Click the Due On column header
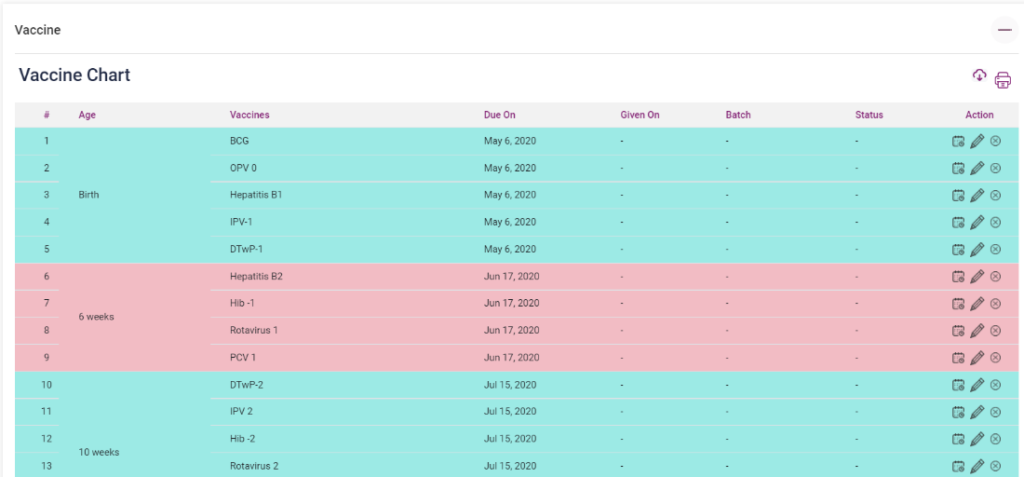1024x477 pixels. click(499, 115)
